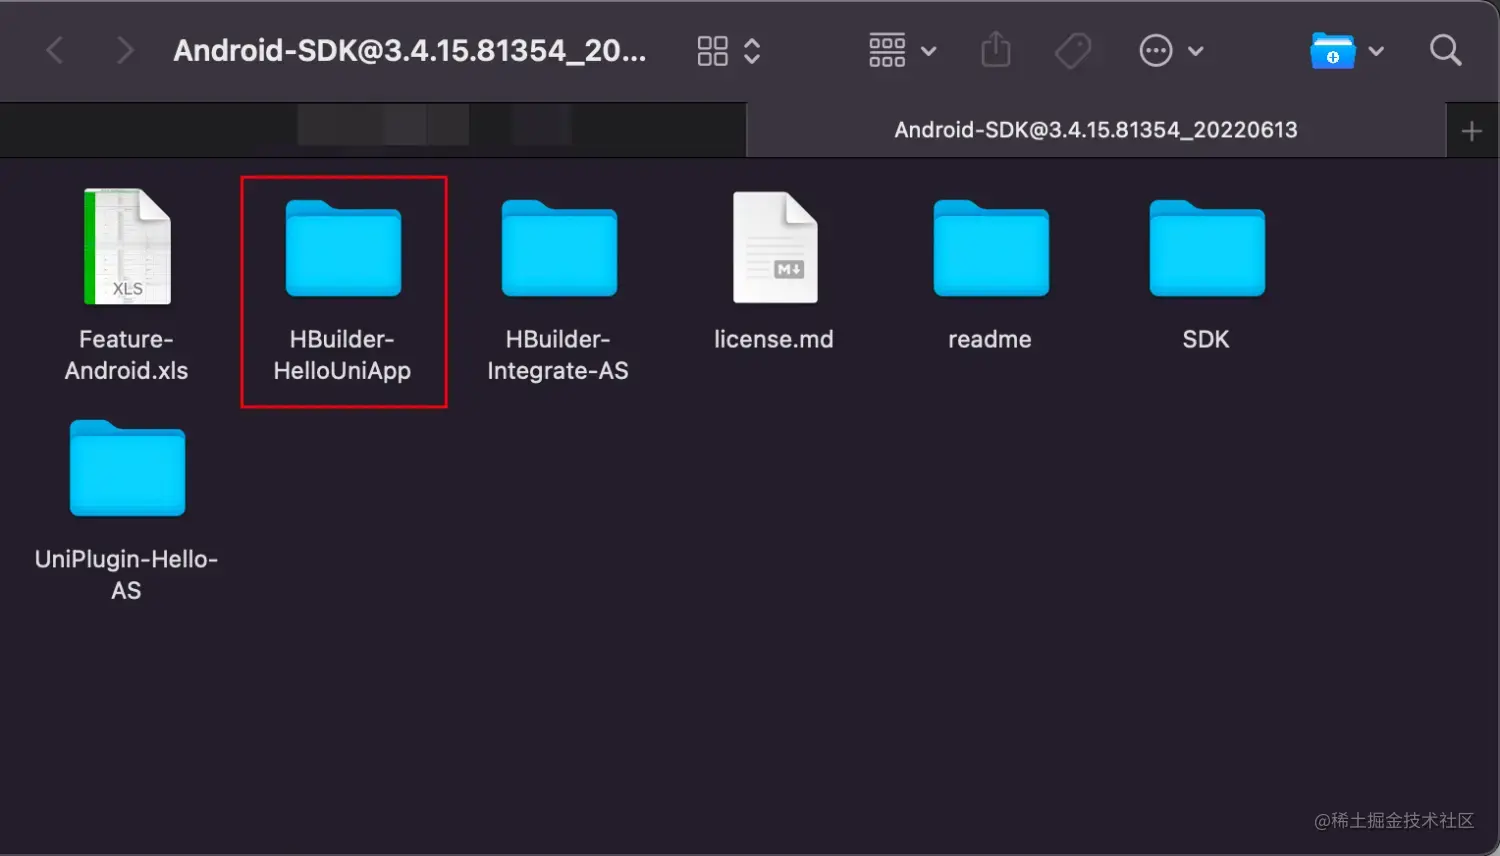Select the UniPlugin-Hello-AS folder
Screen dimensions: 1500x856
[x=126, y=468]
